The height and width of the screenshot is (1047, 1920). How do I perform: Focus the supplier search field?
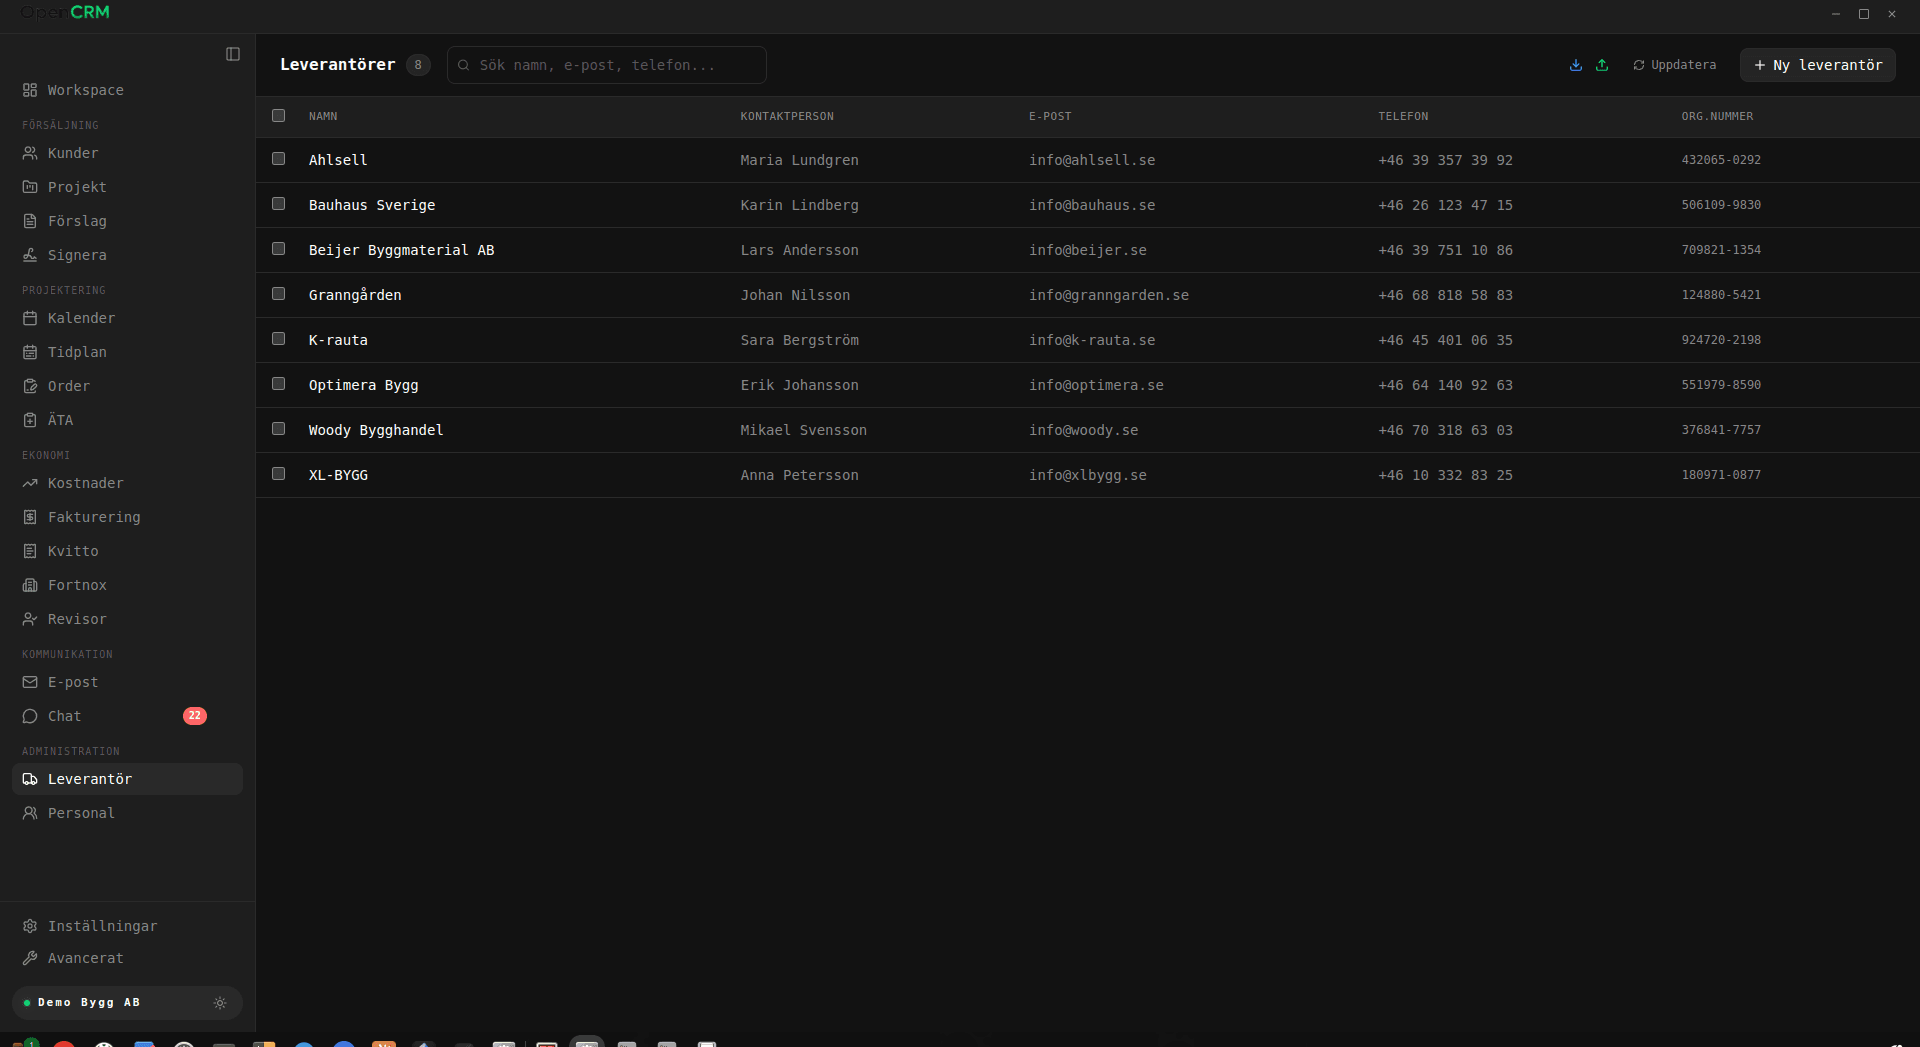tap(607, 65)
